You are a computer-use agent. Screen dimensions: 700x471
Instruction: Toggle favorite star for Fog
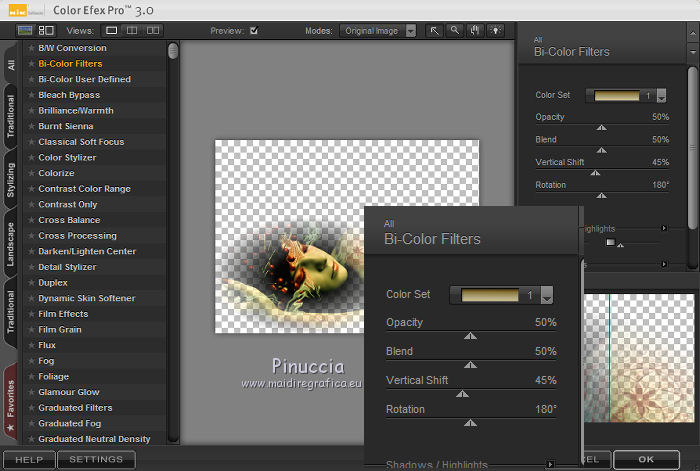(31, 361)
